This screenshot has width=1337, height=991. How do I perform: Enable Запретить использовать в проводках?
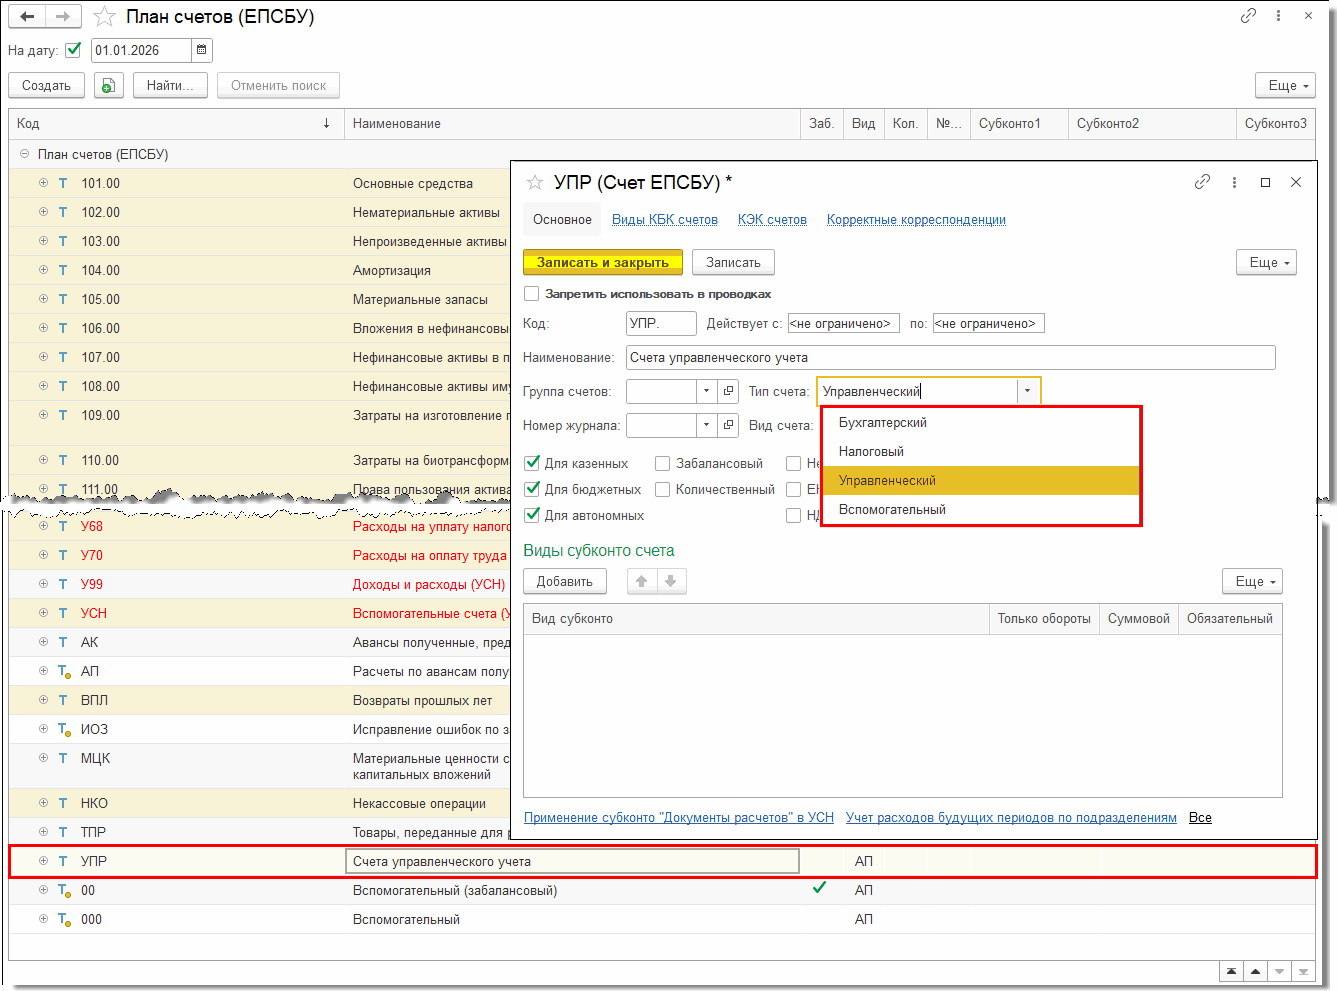click(x=532, y=294)
